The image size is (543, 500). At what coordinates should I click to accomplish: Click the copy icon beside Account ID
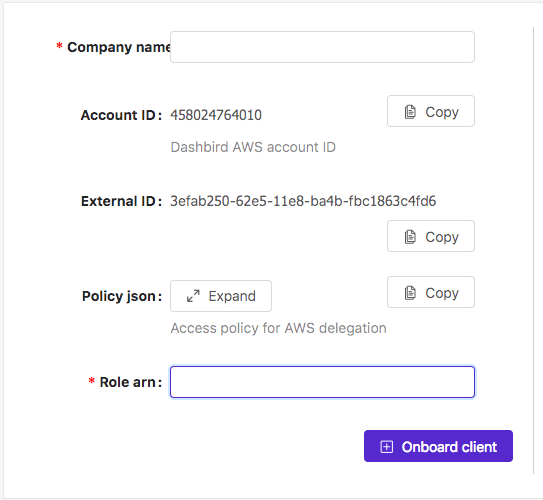click(410, 112)
